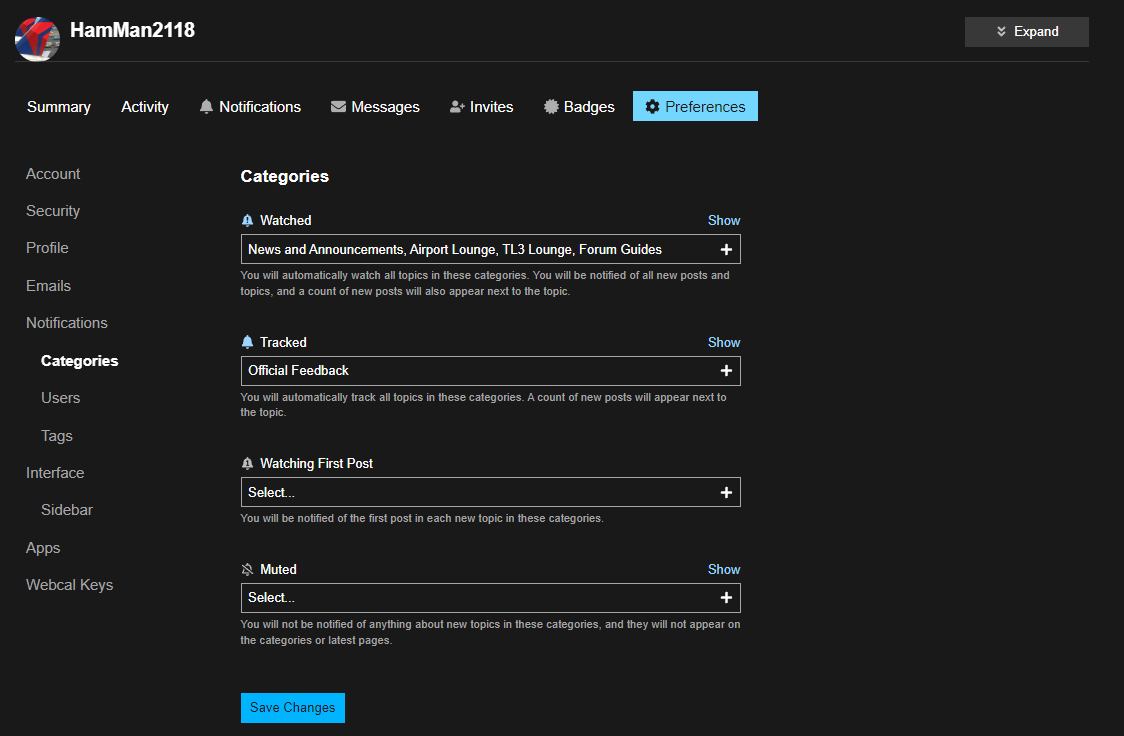Click the envelope icon on Messages tab
1124x736 pixels.
pyautogui.click(x=338, y=107)
